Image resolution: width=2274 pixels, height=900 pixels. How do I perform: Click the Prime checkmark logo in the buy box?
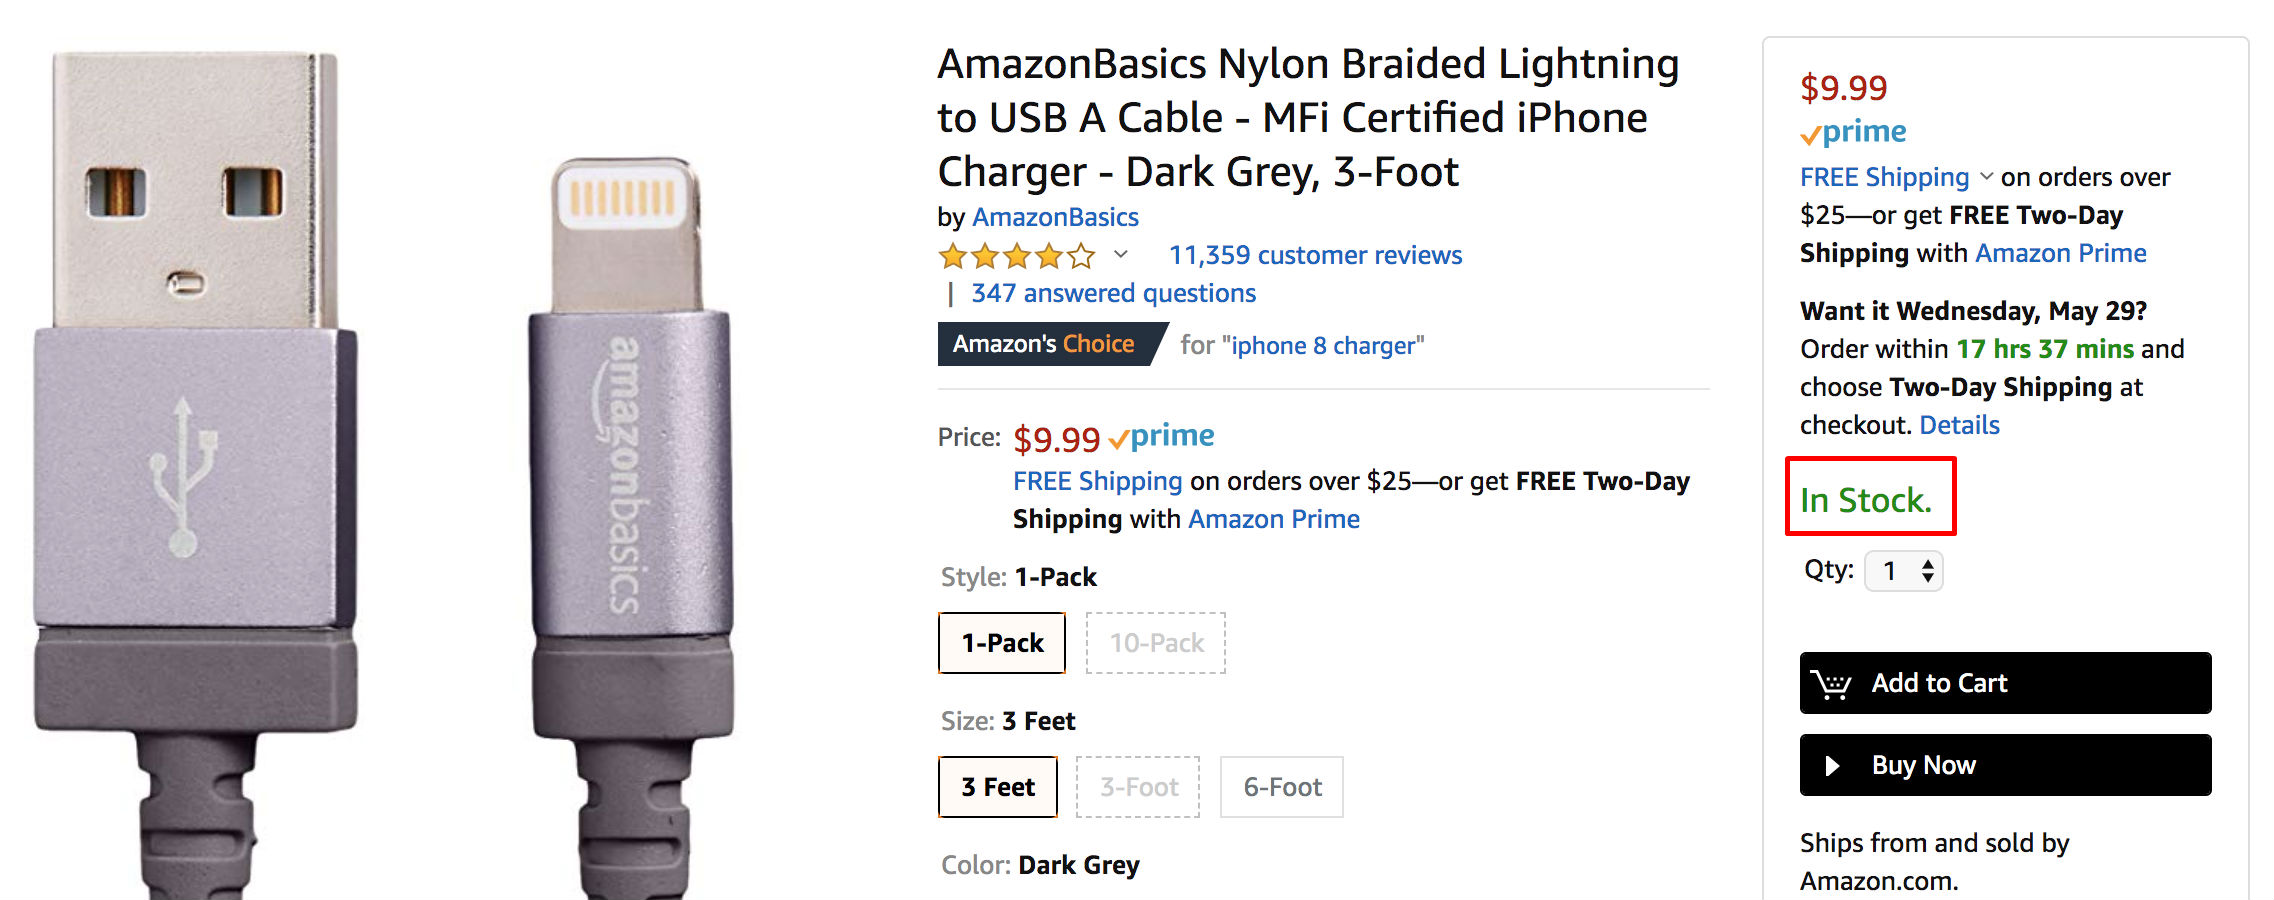click(1853, 131)
